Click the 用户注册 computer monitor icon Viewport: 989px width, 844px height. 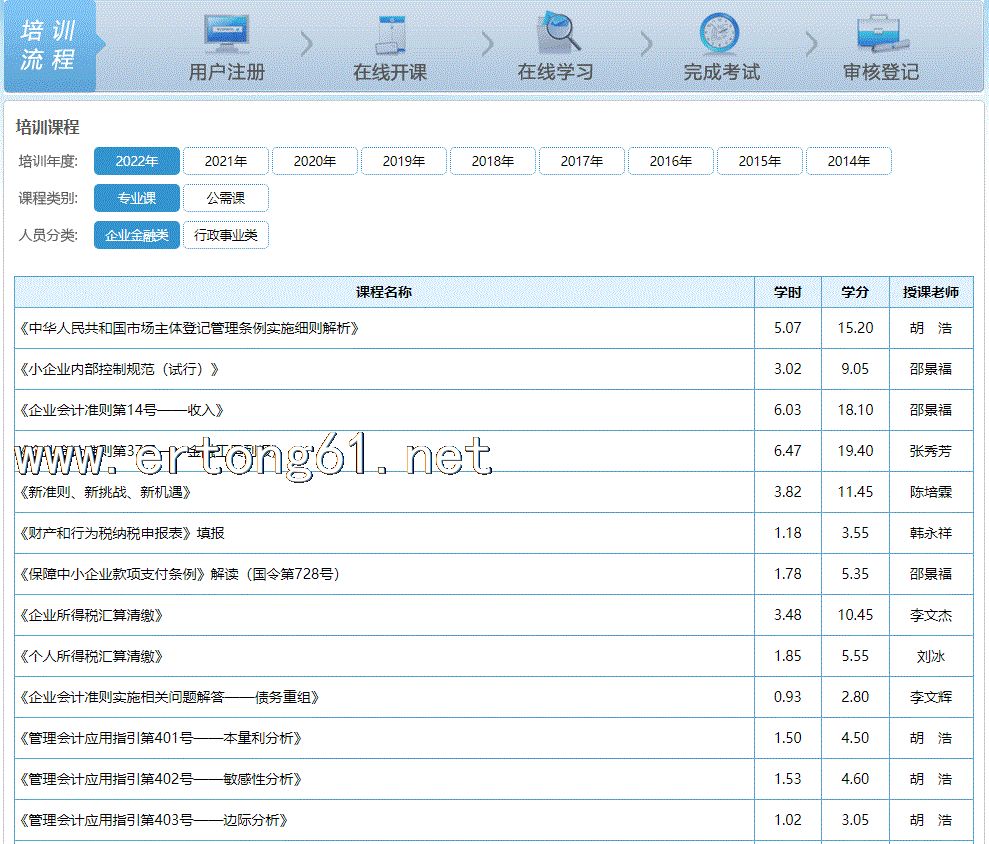pyautogui.click(x=227, y=34)
